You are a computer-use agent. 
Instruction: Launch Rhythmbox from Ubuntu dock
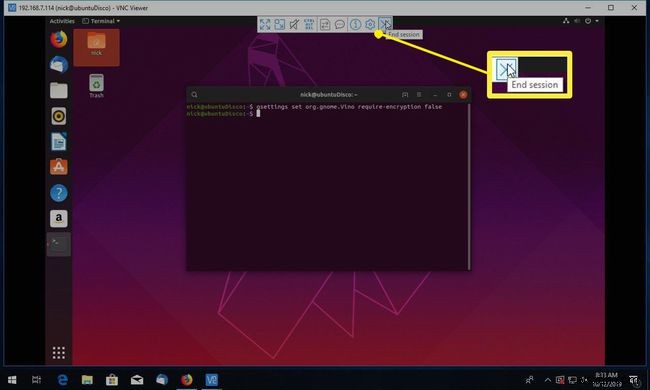[59, 116]
